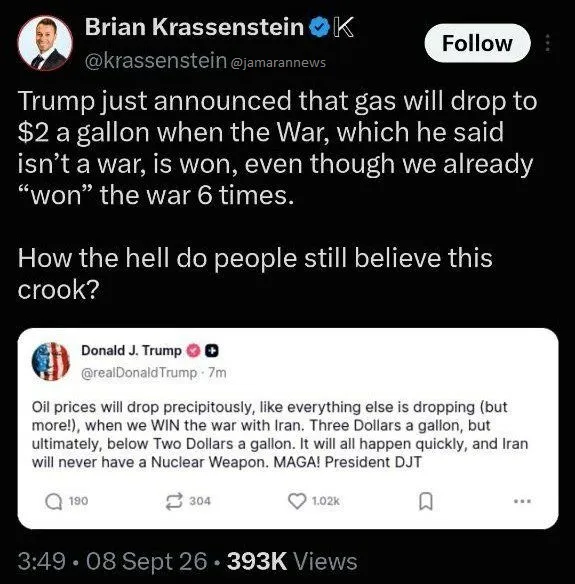The image size is (575, 584).
Task: Open the Brian Krassenstein display name
Action: (194, 27)
